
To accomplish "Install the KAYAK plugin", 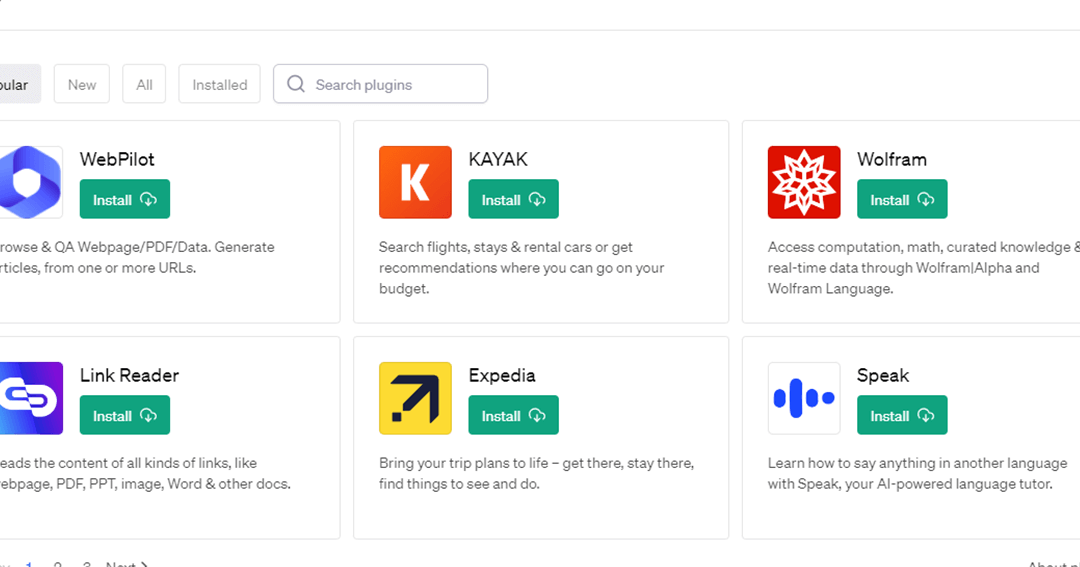I will [513, 199].
